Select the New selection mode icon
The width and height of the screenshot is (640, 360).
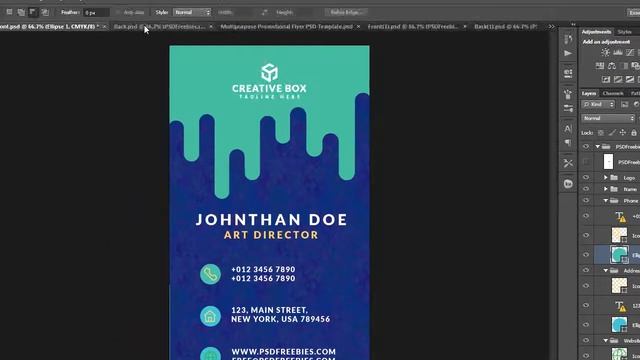pos(9,12)
